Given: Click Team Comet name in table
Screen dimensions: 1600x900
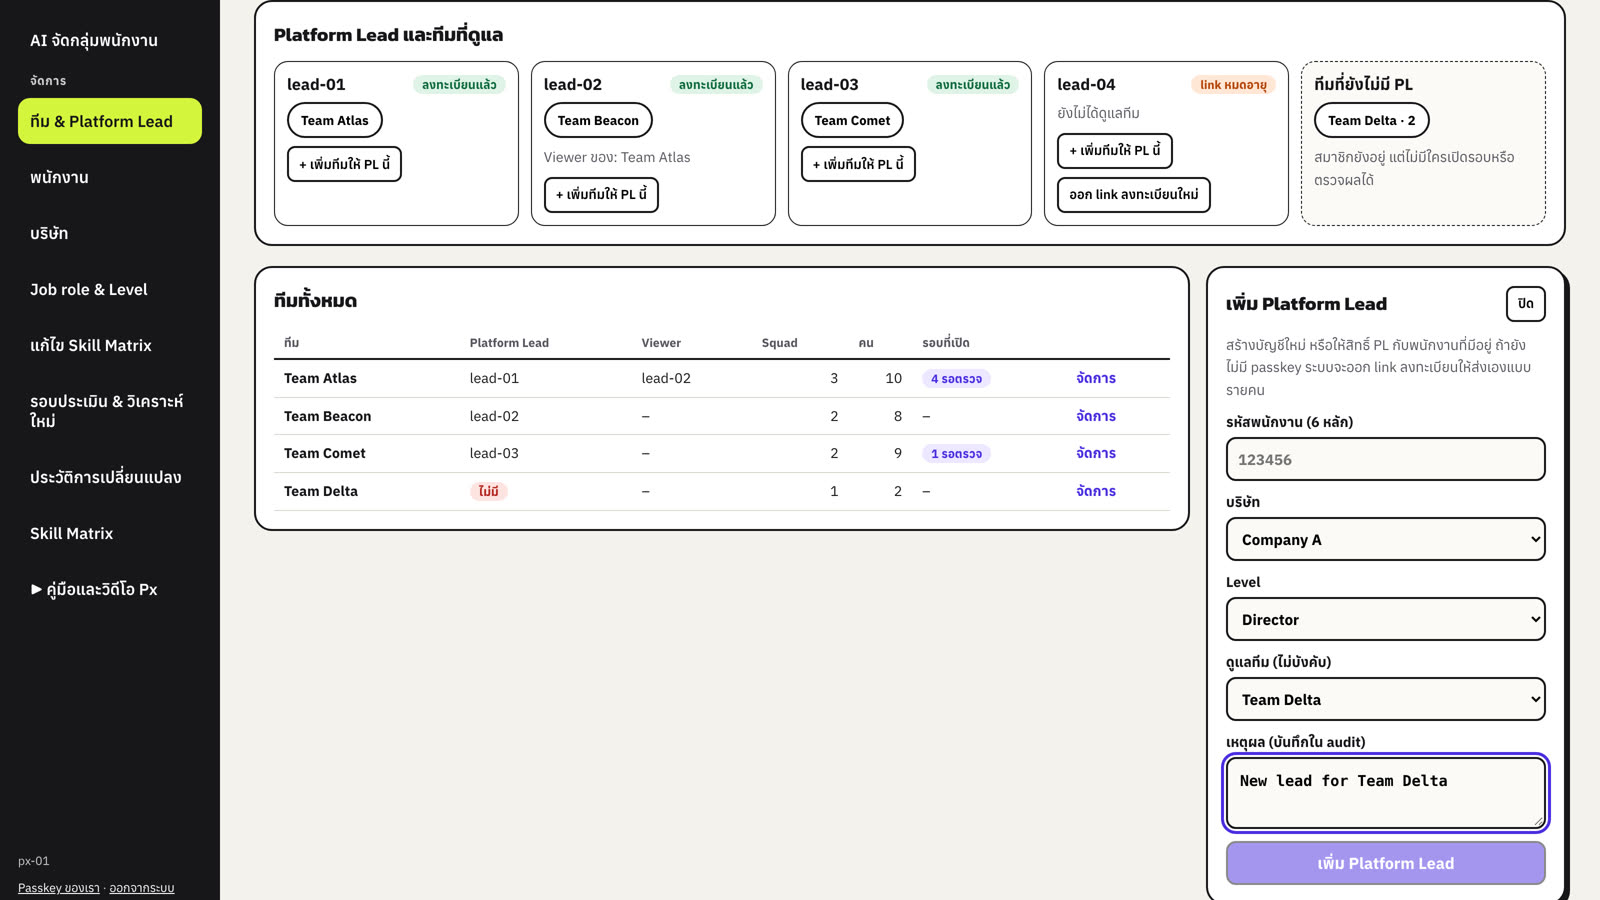Looking at the screenshot, I should point(324,453).
